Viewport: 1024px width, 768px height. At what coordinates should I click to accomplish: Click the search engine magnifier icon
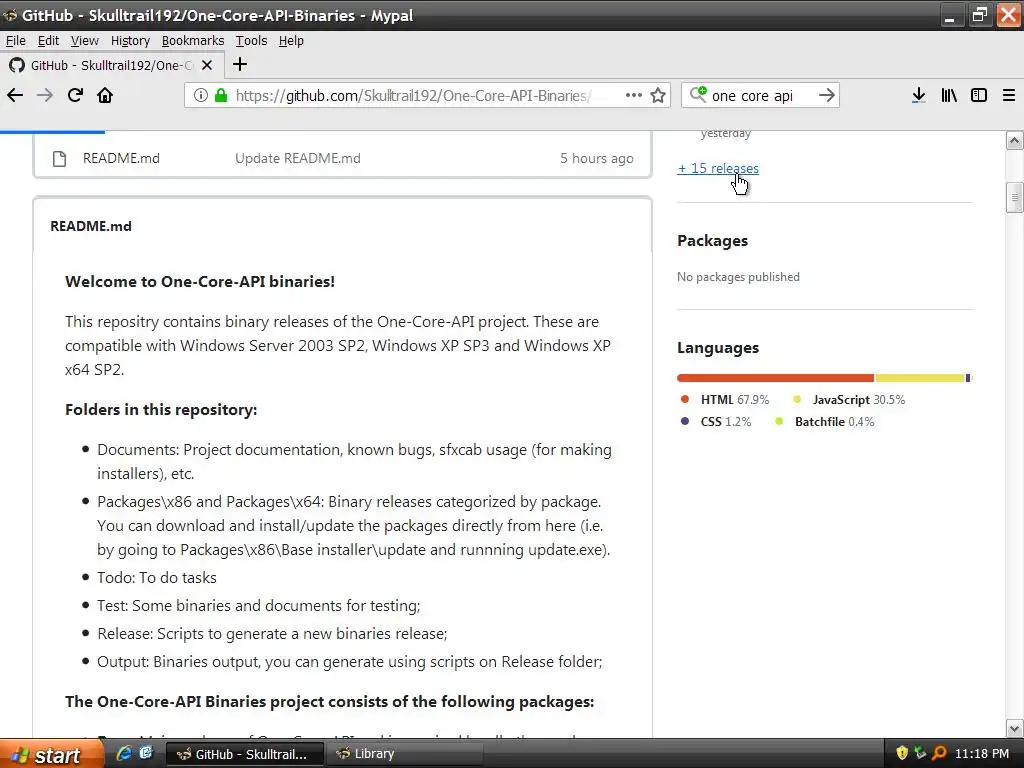click(x=698, y=95)
